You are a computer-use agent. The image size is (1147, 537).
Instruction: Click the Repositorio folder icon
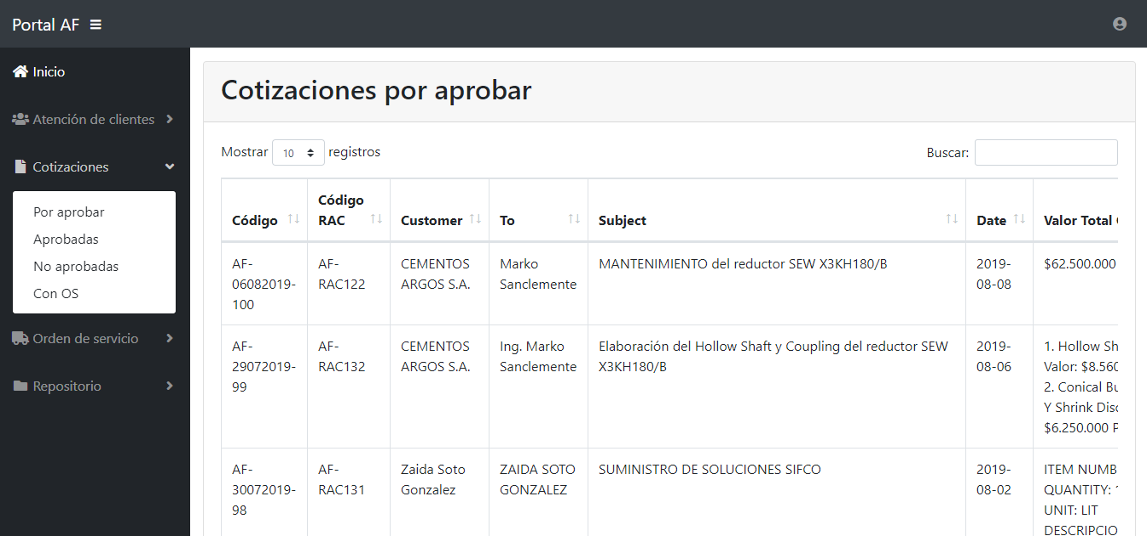(x=20, y=386)
